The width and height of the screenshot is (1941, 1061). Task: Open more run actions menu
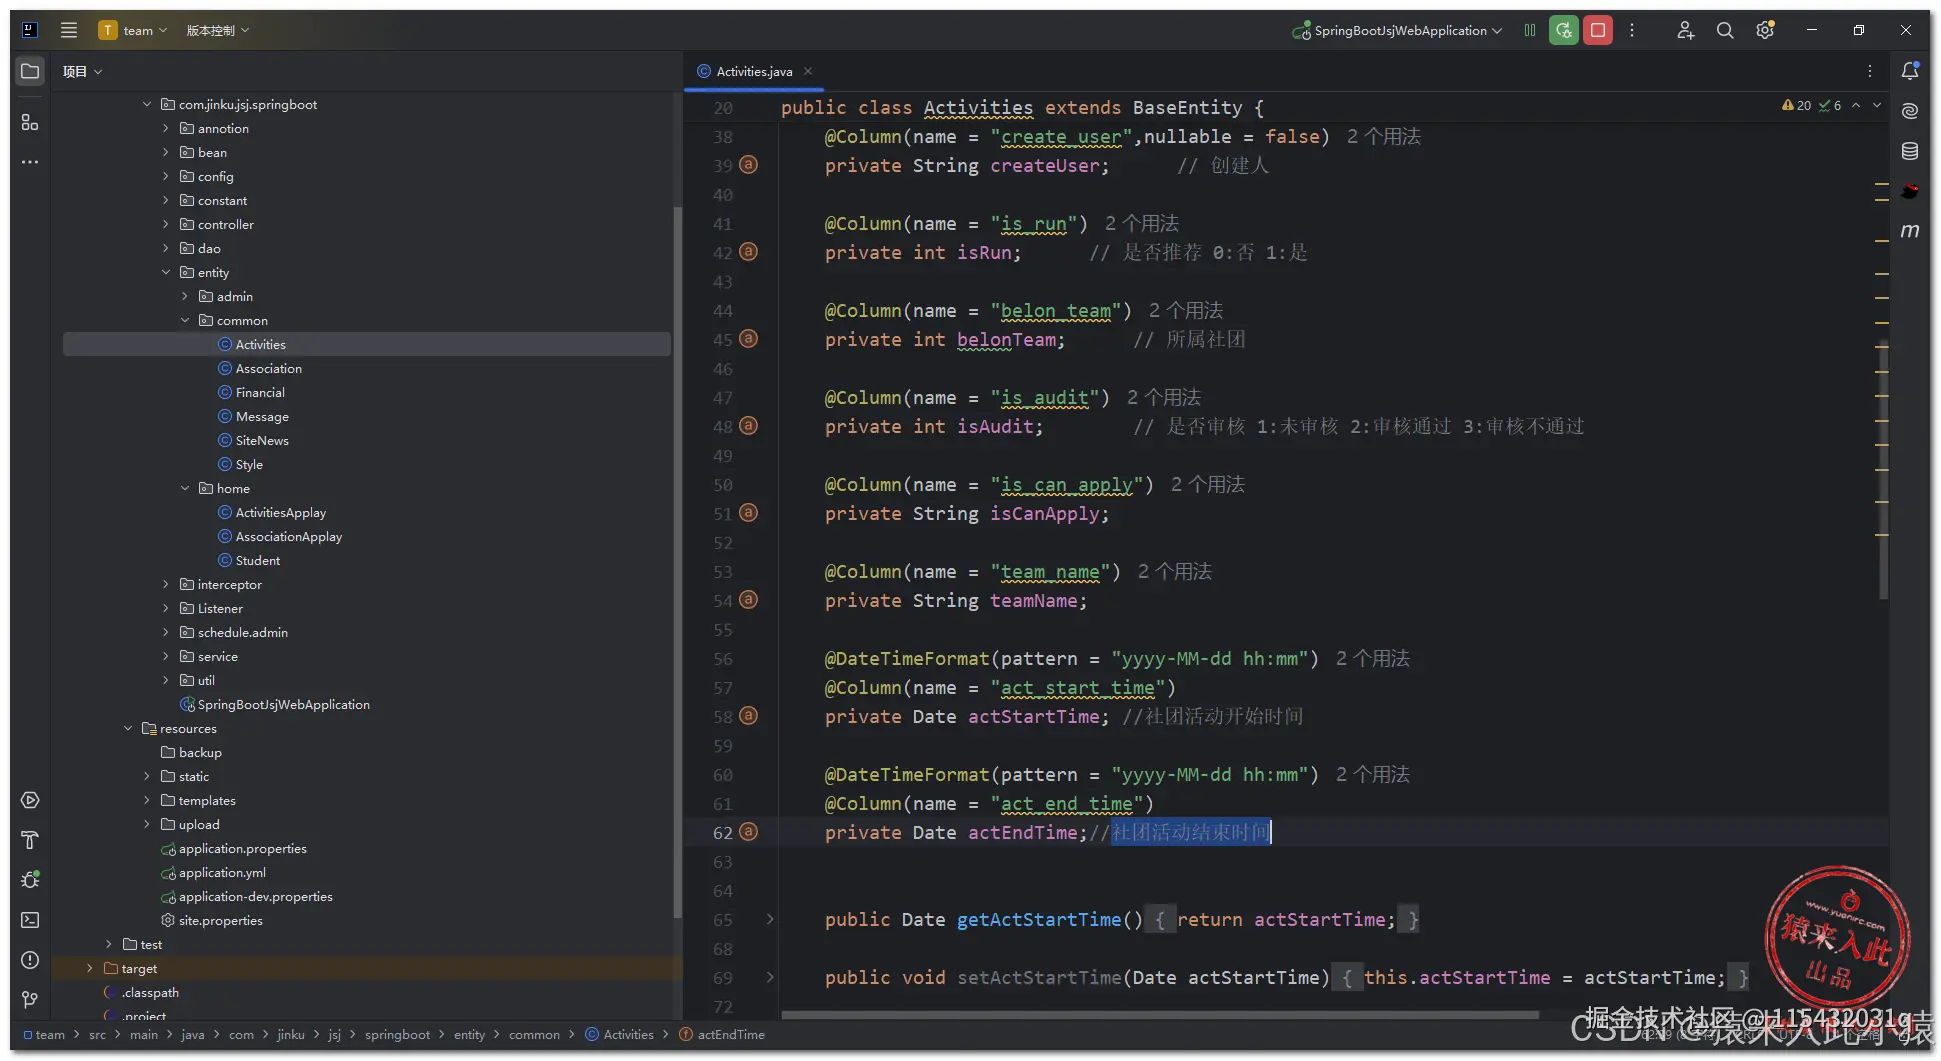click(1632, 30)
